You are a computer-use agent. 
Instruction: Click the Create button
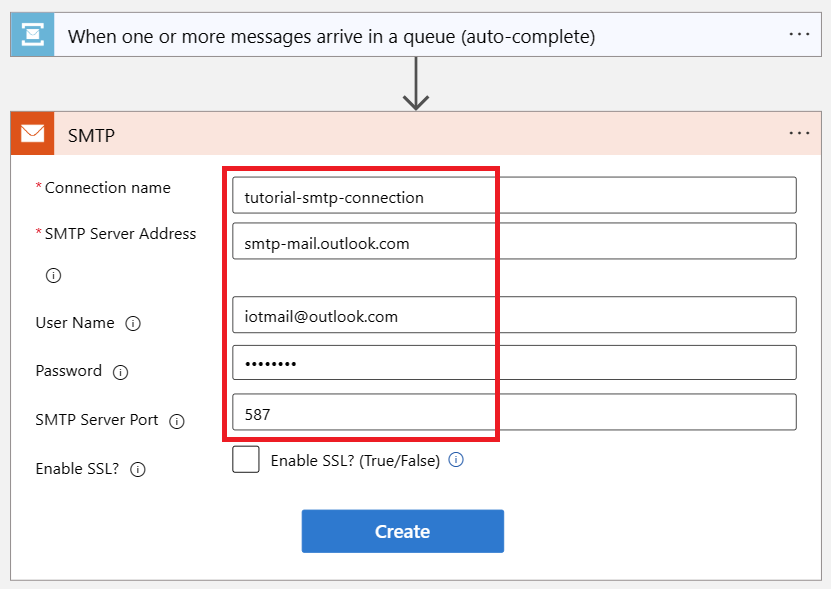pyautogui.click(x=402, y=531)
